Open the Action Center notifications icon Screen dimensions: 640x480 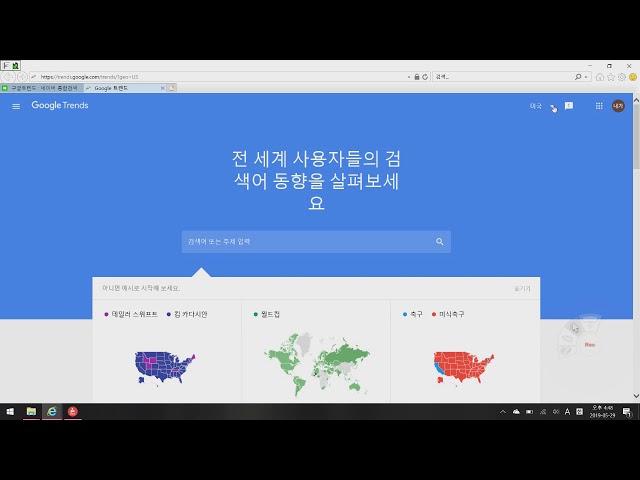click(627, 412)
